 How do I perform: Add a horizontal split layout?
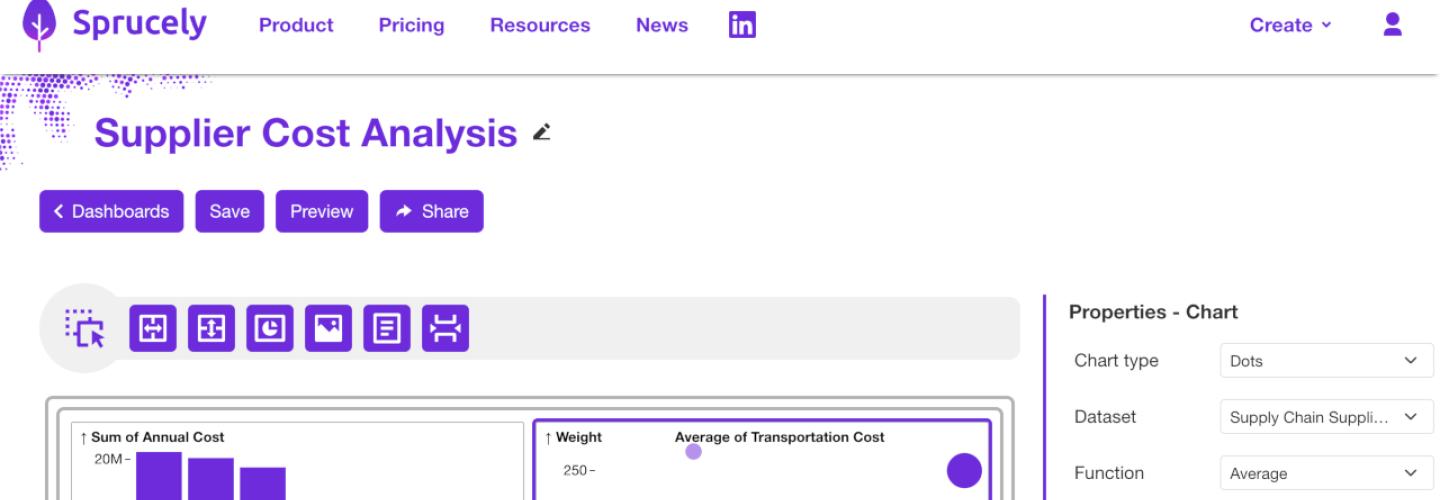click(153, 328)
